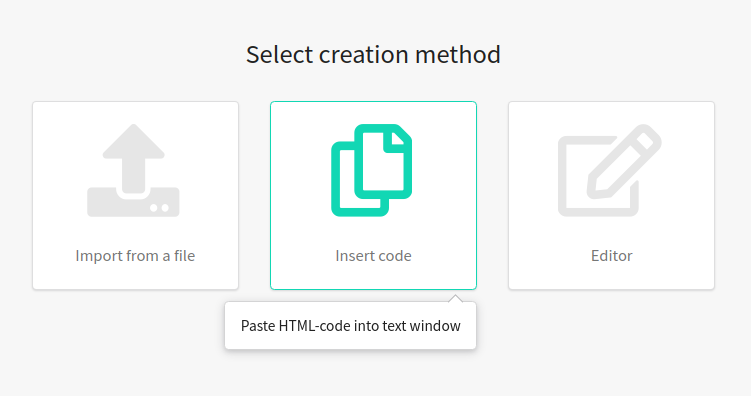Select the green copy documents icon

click(x=372, y=170)
